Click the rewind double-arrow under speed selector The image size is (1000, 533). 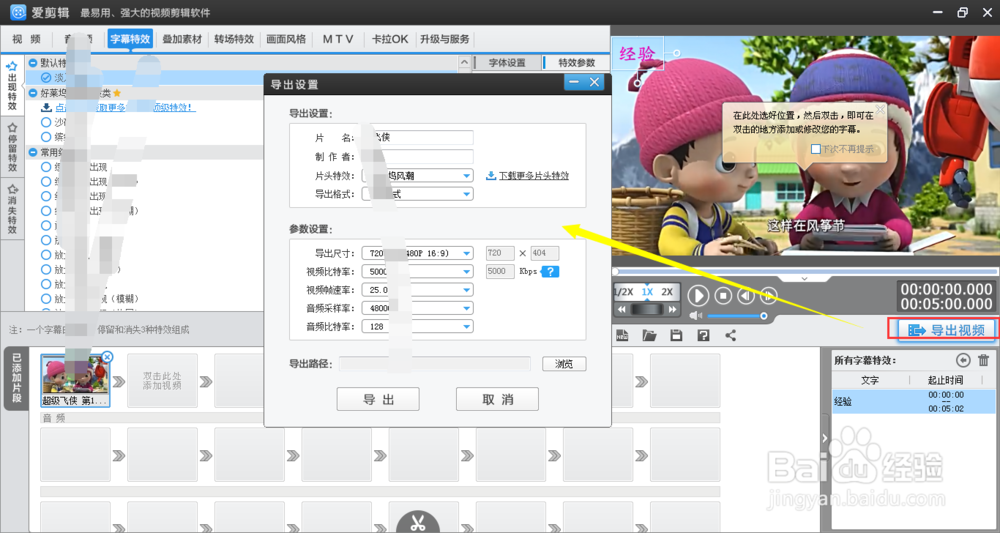(622, 309)
